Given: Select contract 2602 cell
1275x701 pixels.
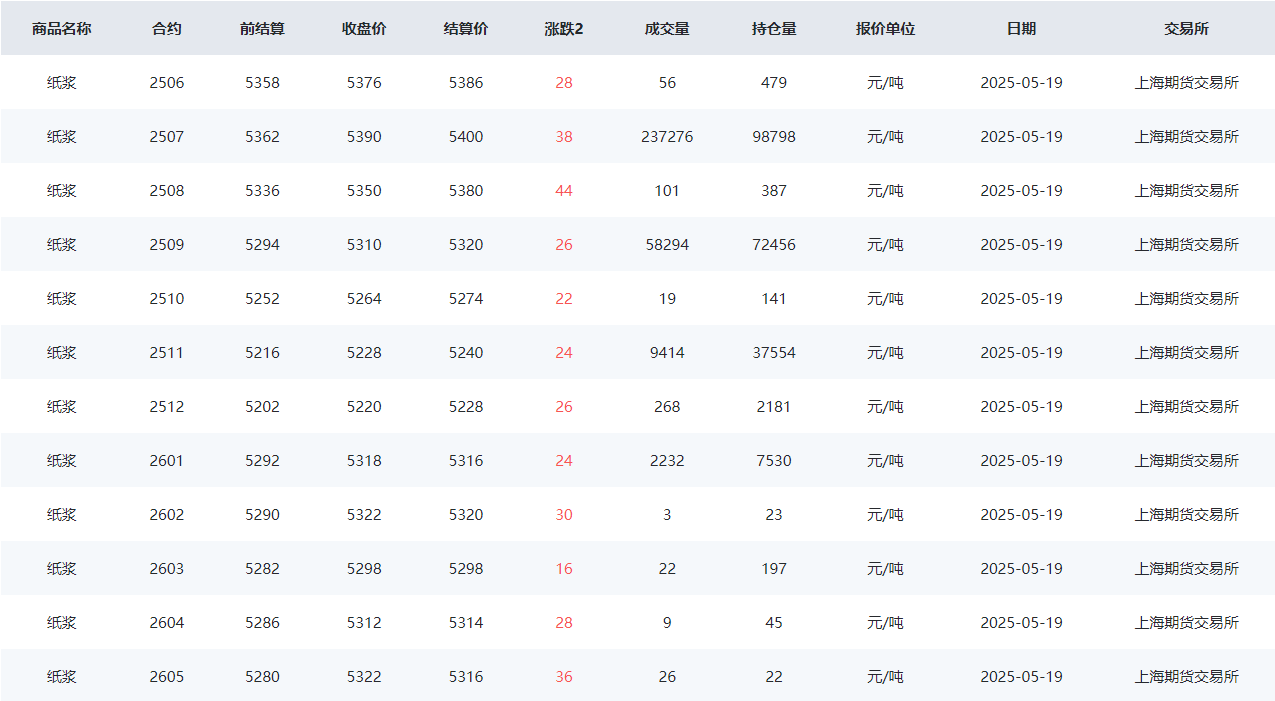Looking at the screenshot, I should click(x=167, y=515).
